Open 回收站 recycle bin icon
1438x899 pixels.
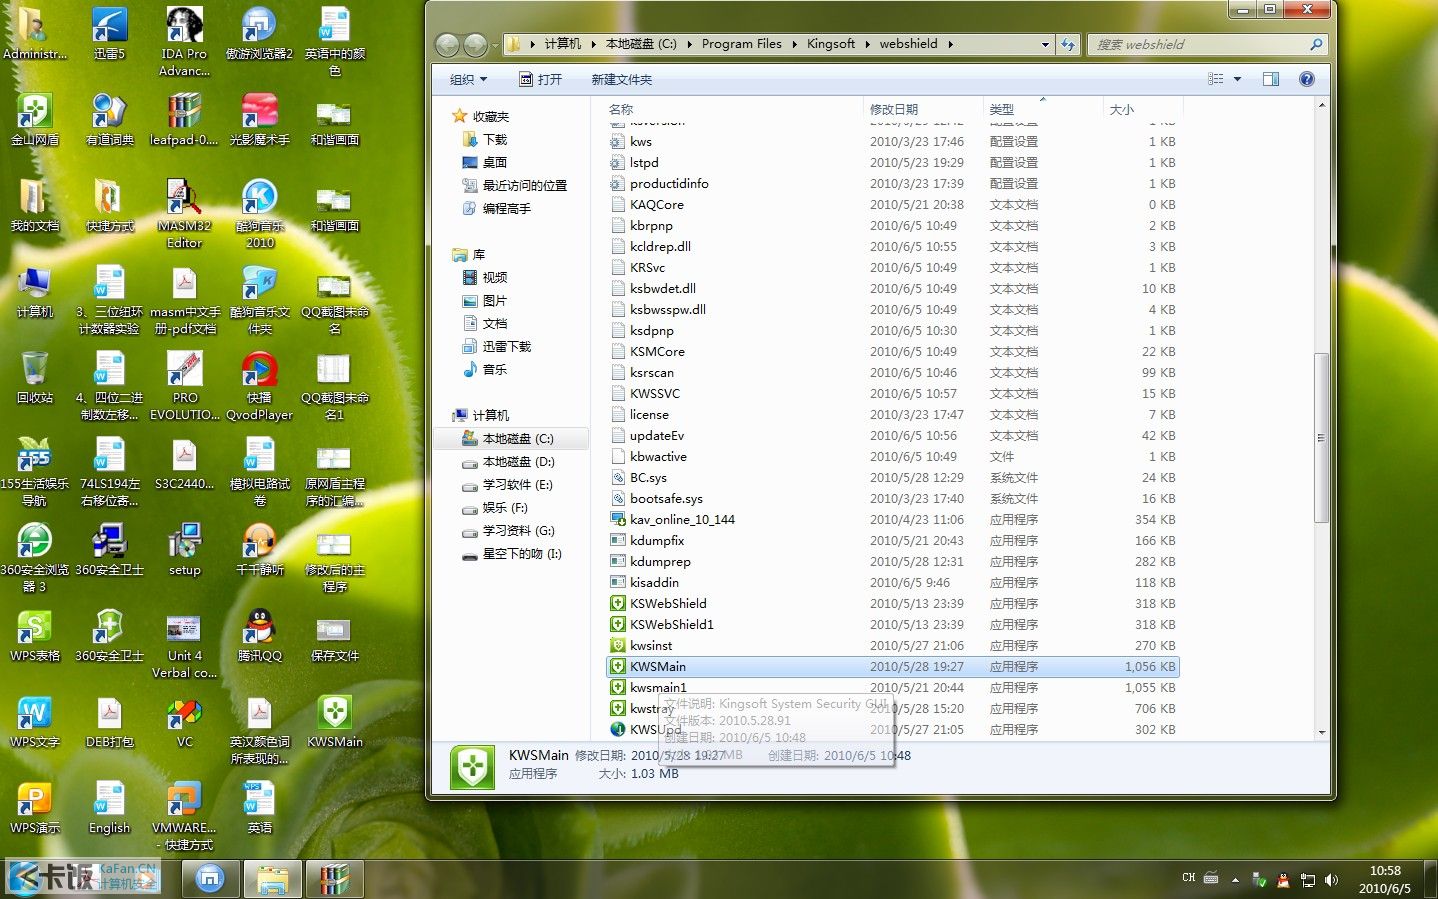tap(34, 378)
